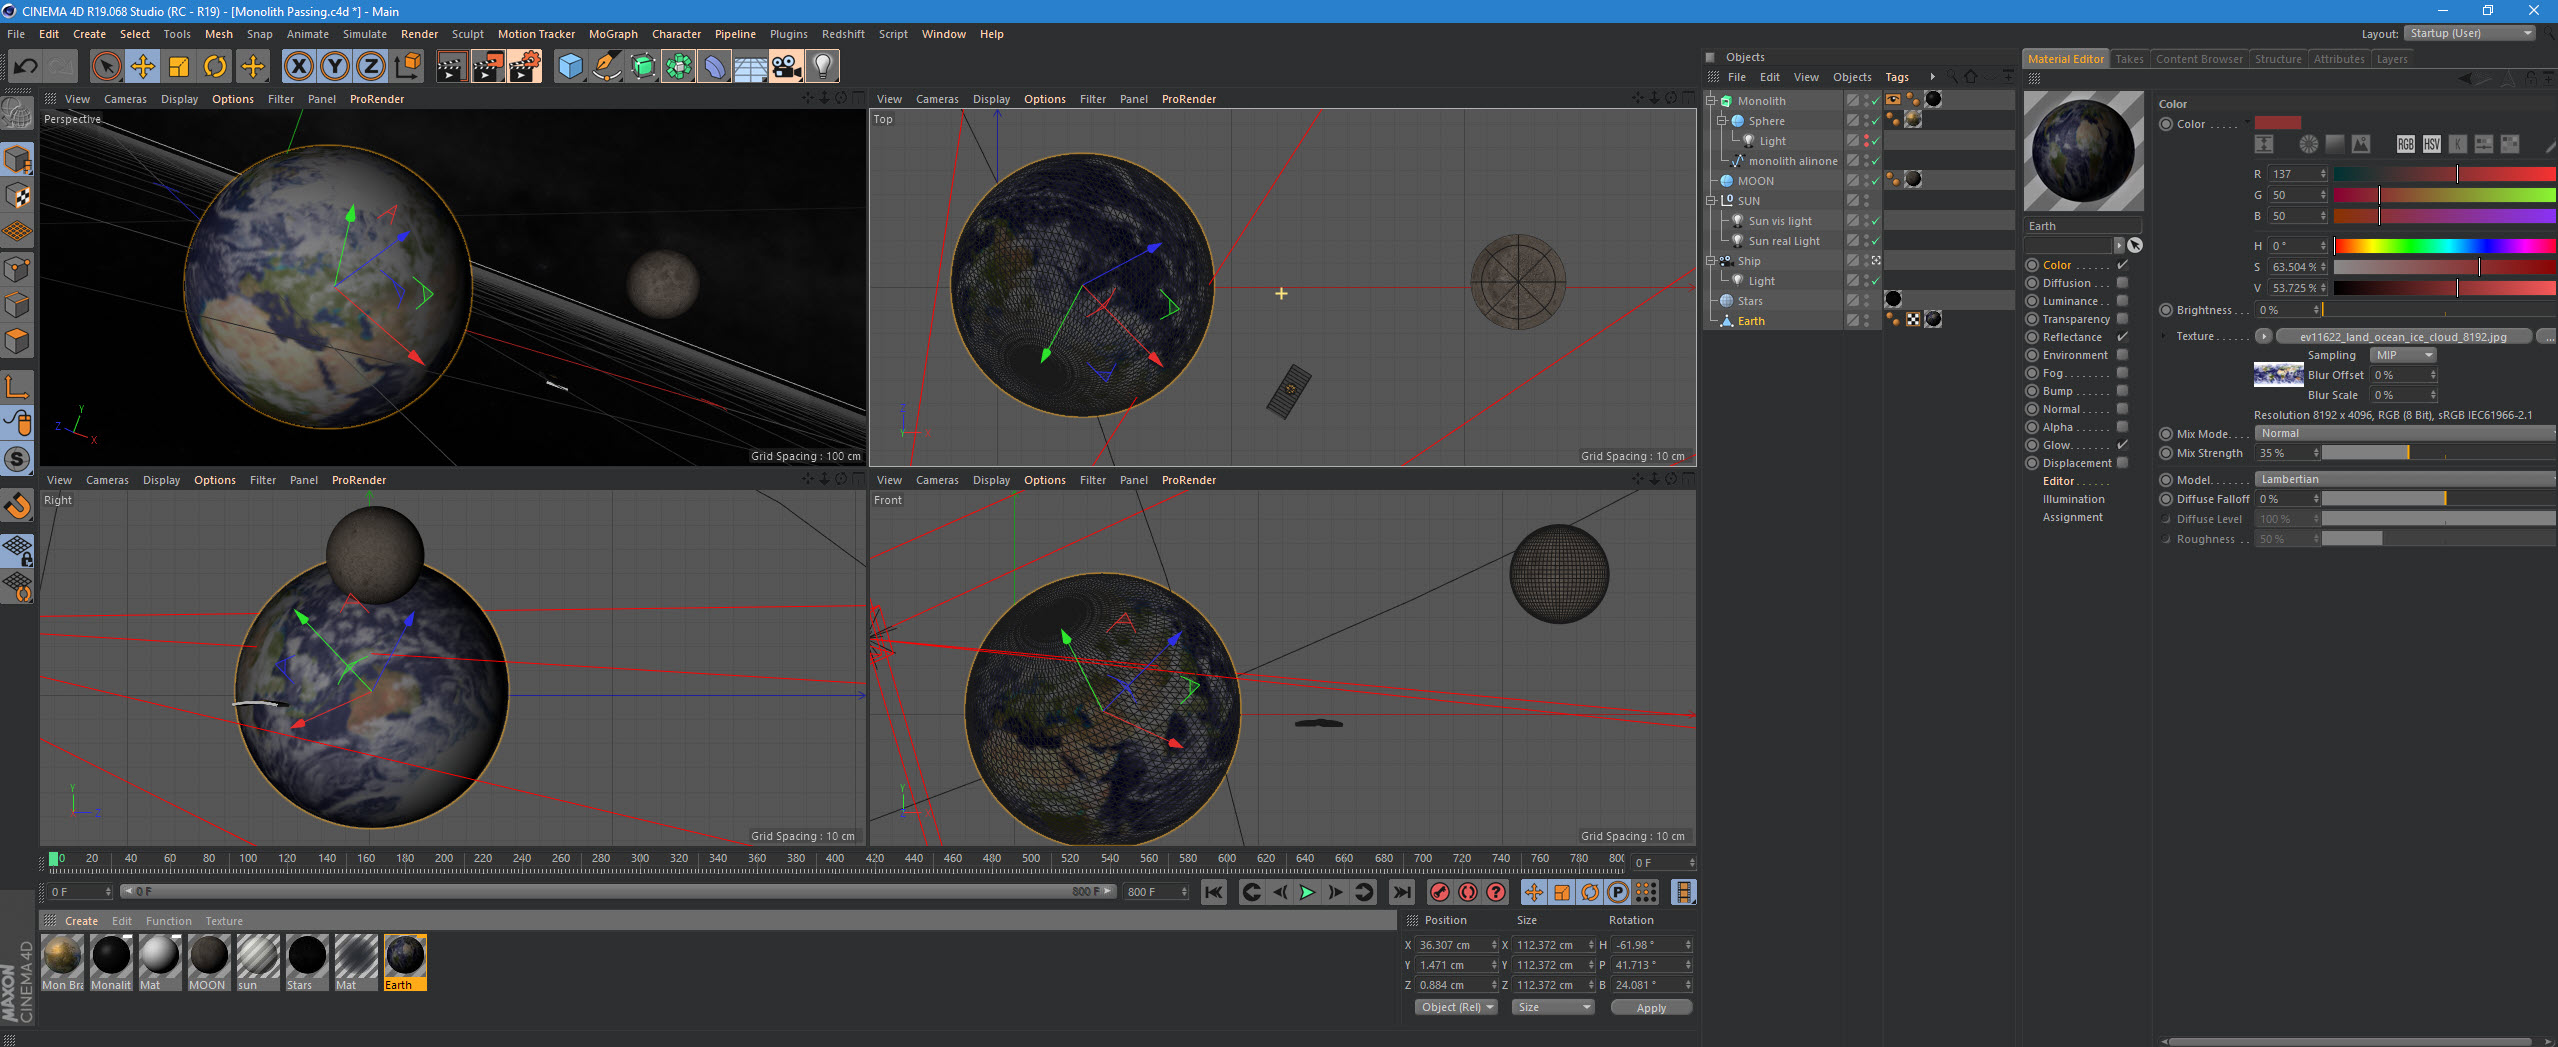Open the Sampling MIP dropdown

pyautogui.click(x=2403, y=355)
